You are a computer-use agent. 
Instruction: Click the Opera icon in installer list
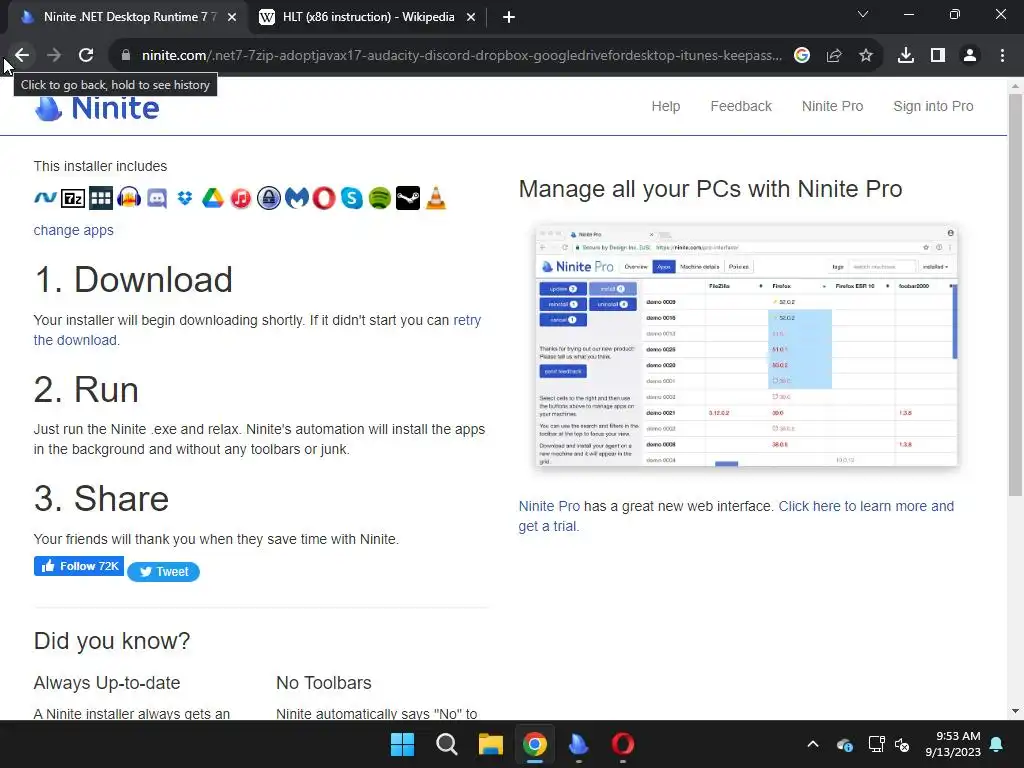pyautogui.click(x=324, y=198)
